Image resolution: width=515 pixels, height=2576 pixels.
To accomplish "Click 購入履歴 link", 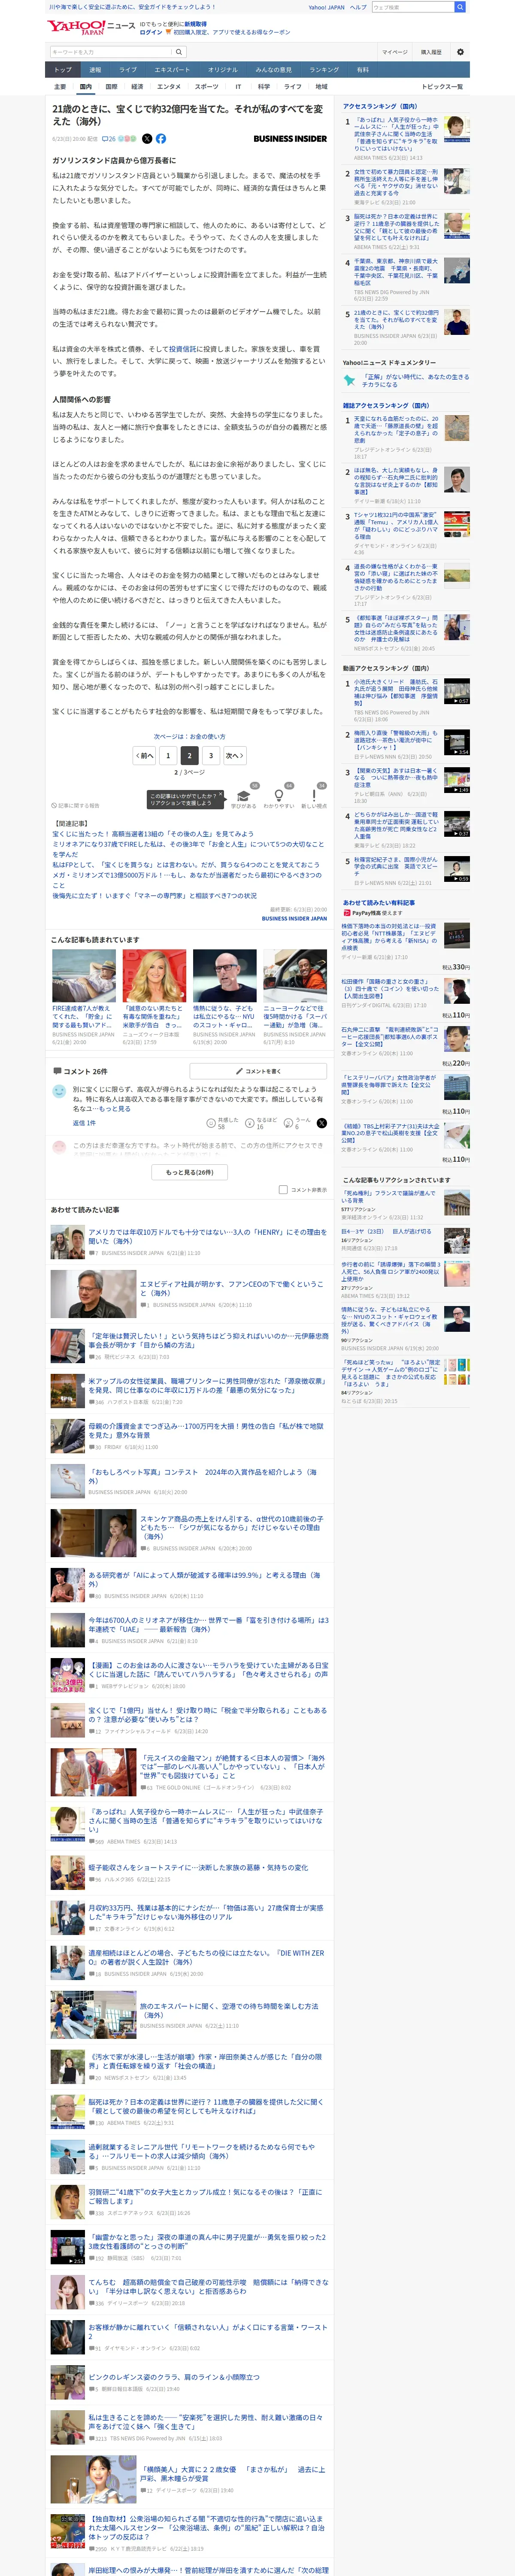I will coord(431,52).
